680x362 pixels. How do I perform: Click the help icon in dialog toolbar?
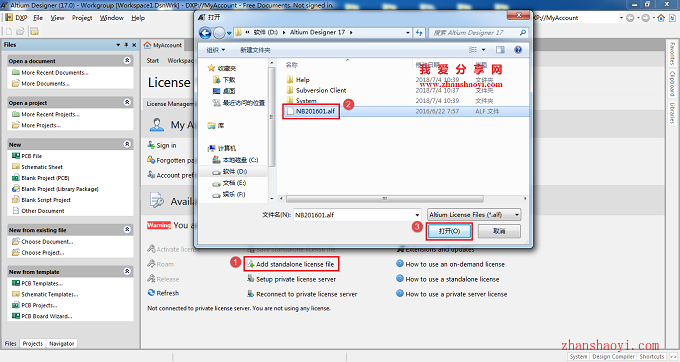coord(518,50)
